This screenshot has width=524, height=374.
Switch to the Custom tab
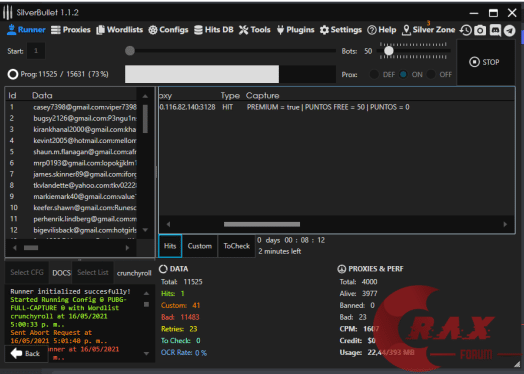click(x=200, y=246)
